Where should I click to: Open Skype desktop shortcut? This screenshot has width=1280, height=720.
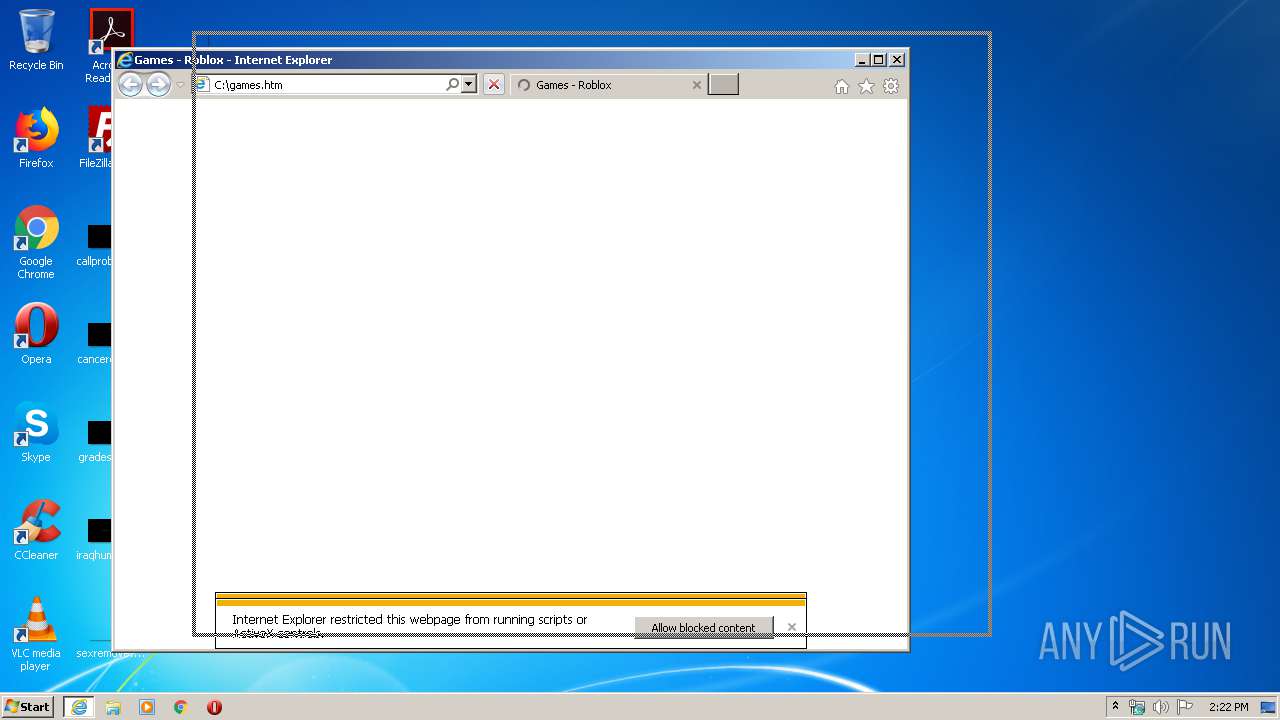(x=36, y=432)
